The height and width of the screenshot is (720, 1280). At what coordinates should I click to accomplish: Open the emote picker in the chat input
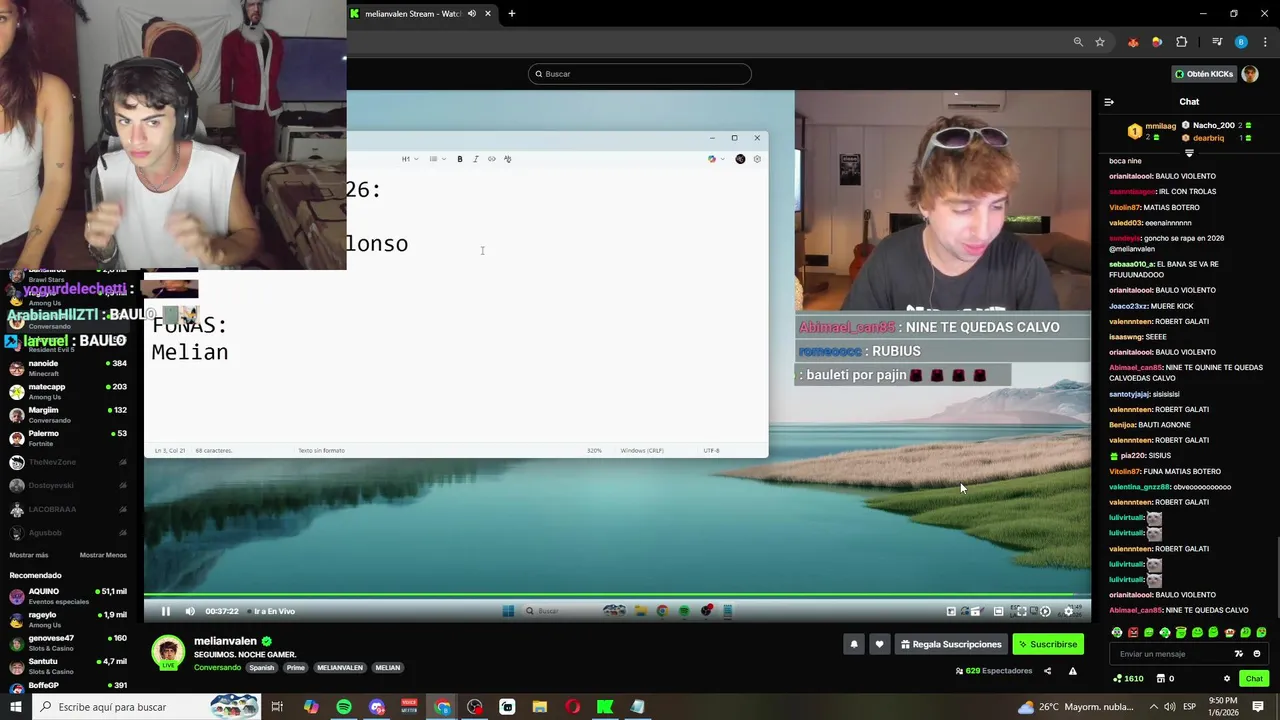pos(1257,654)
